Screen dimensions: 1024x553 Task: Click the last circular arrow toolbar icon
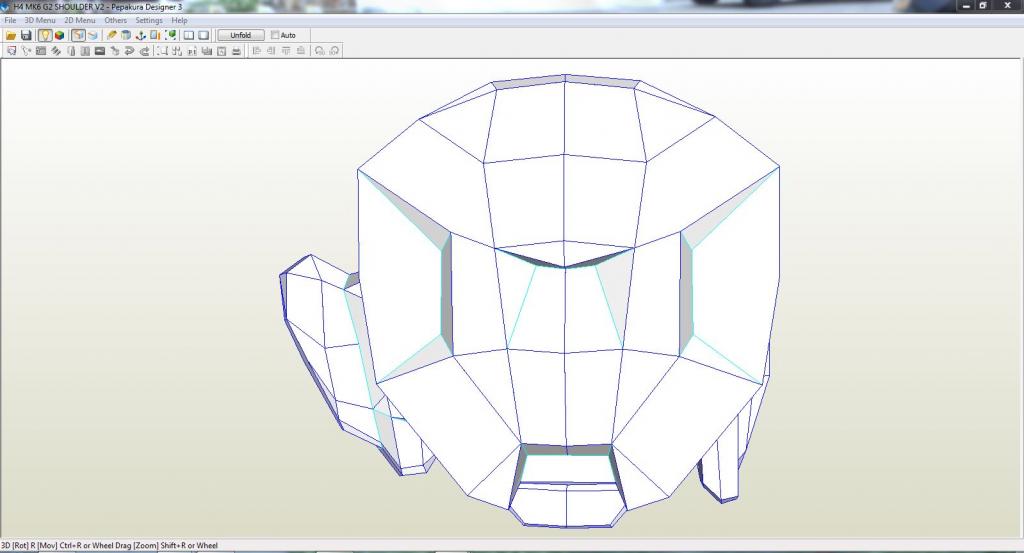(334, 51)
